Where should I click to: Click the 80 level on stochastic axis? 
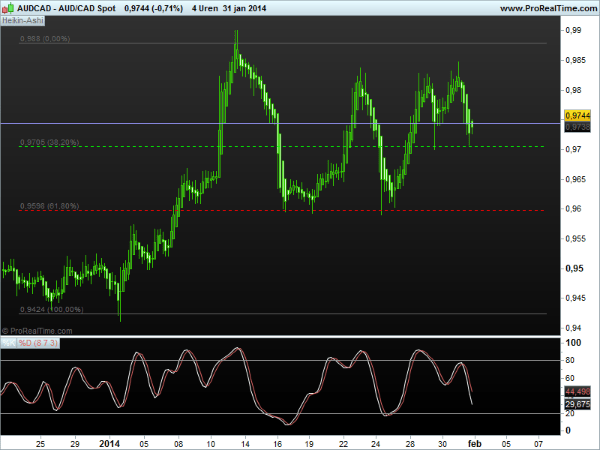click(570, 360)
